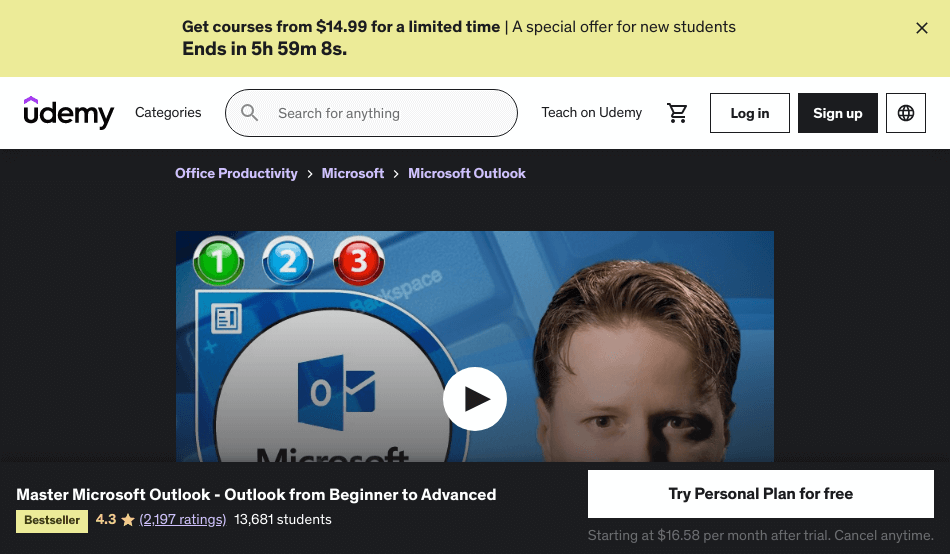Click the red number 3 badge
950x554 pixels.
[x=359, y=261]
